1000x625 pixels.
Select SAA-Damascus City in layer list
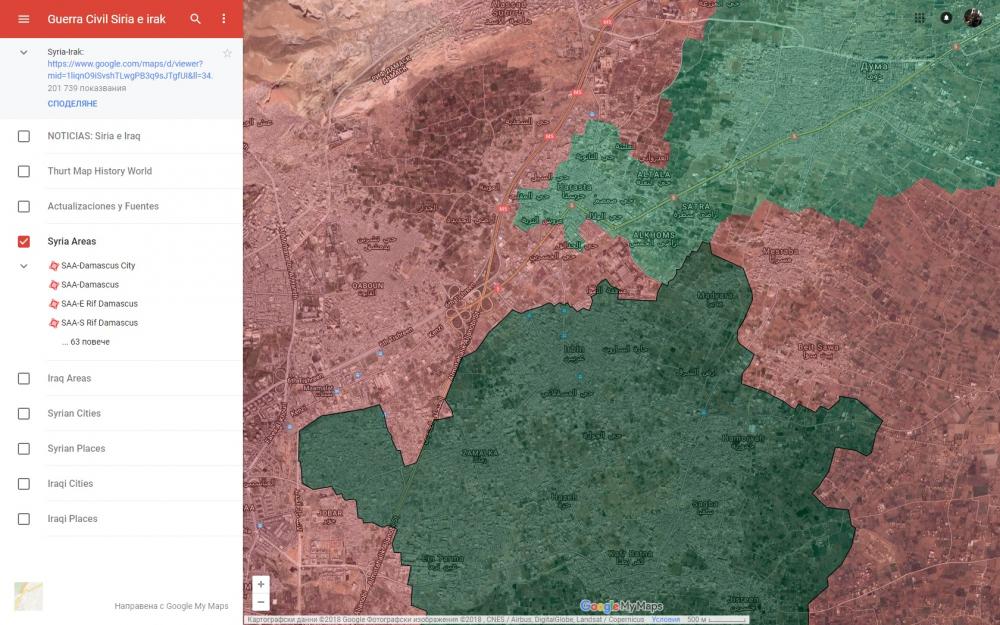pos(97,266)
